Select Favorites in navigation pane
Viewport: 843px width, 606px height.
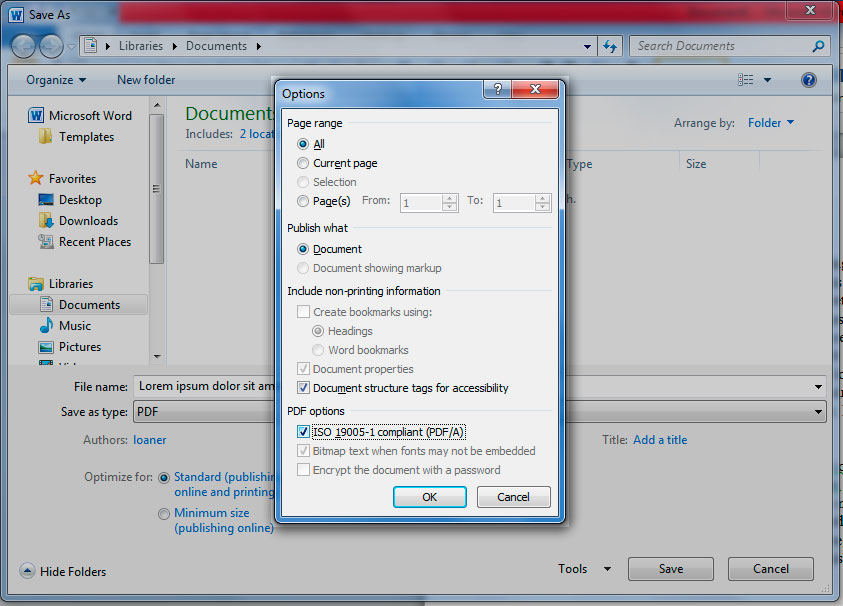[62, 179]
